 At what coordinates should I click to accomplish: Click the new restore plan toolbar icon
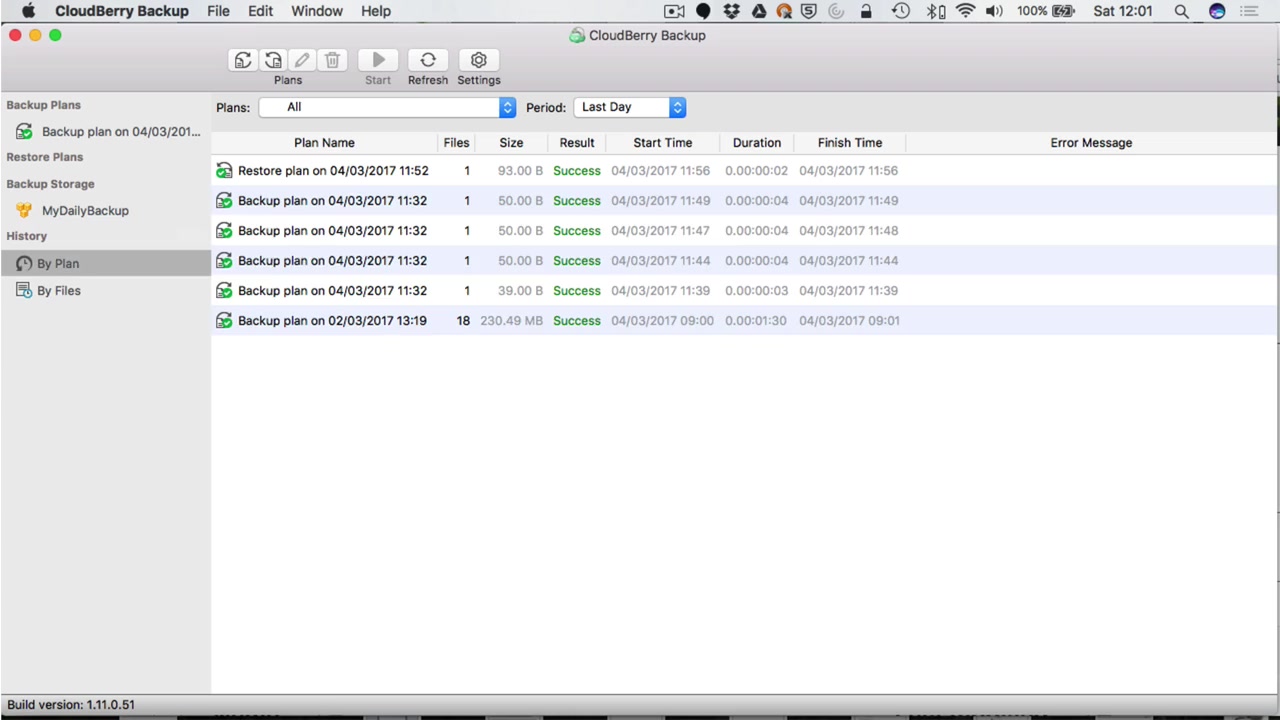(x=273, y=61)
